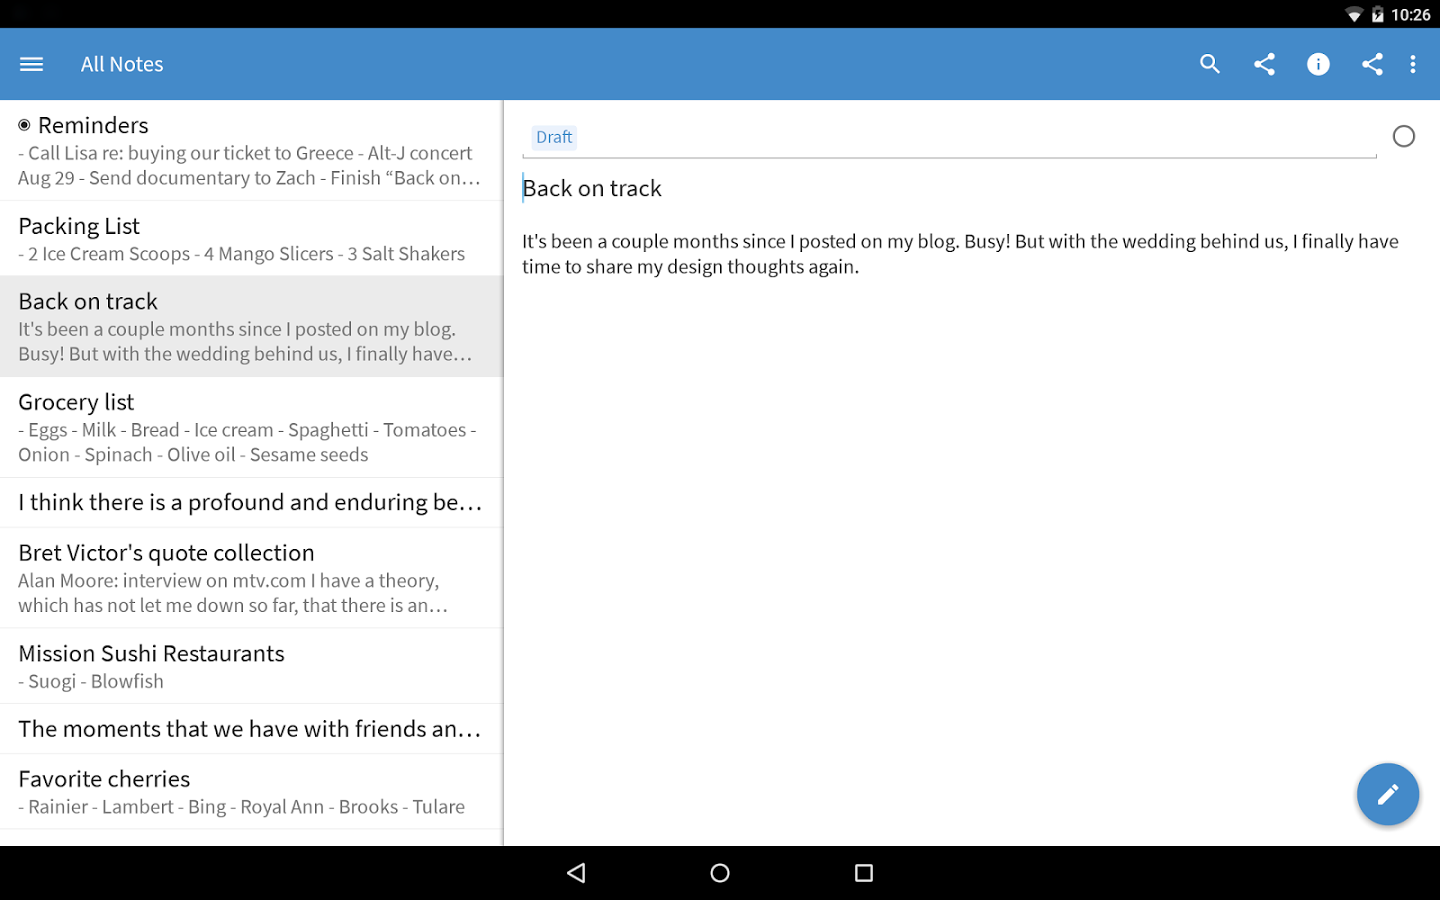Image resolution: width=1440 pixels, height=900 pixels.
Task: Tap the share icon beside the overflow menu
Action: pos(1372,64)
